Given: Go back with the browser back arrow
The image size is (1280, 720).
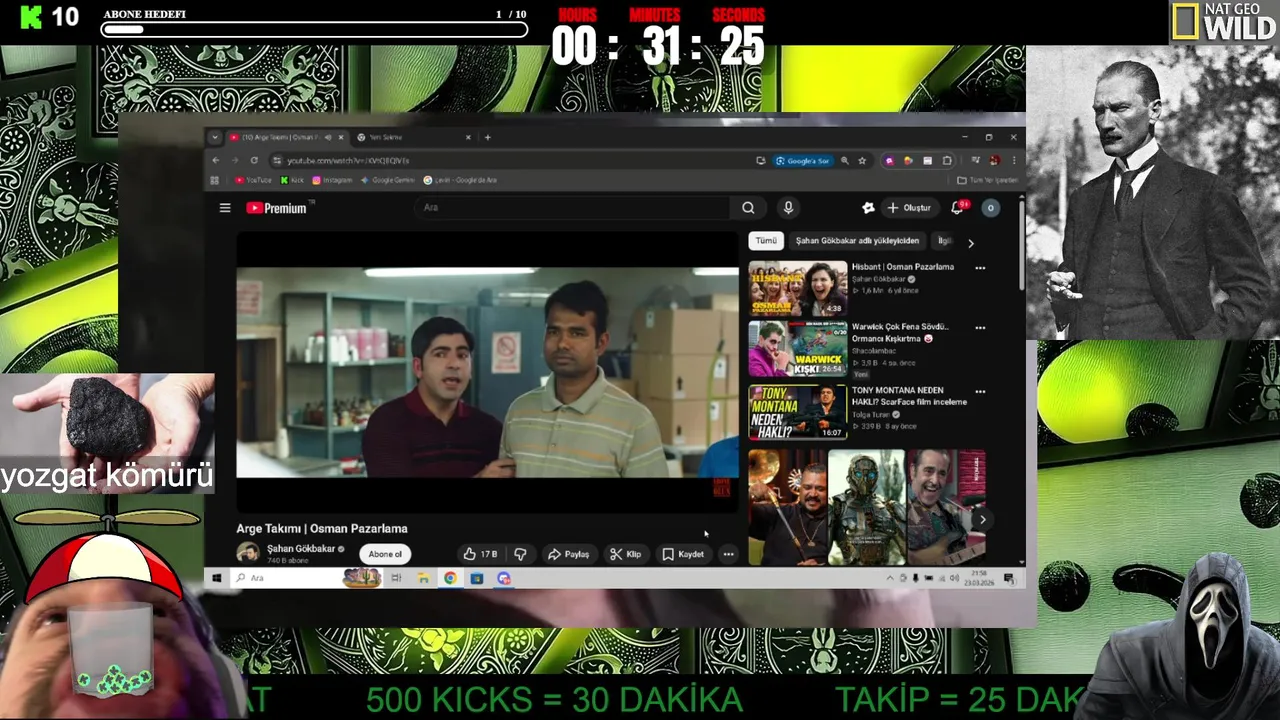Looking at the screenshot, I should (216, 160).
